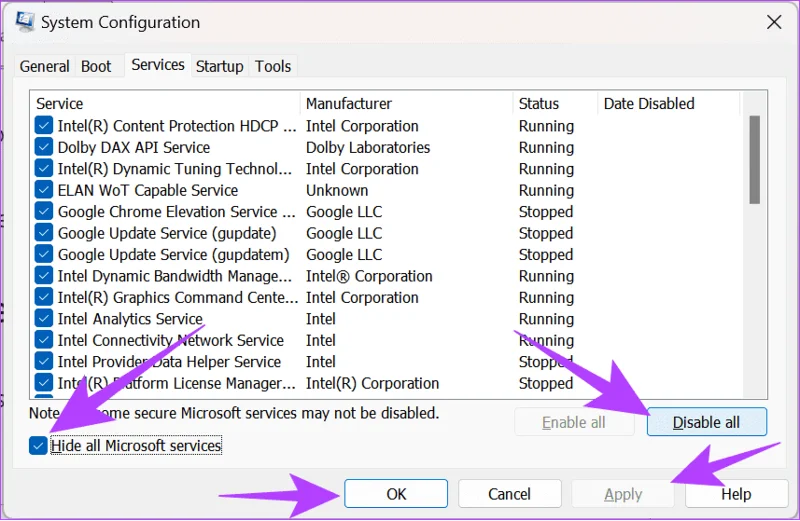Image resolution: width=800 pixels, height=521 pixels.
Task: Uncheck Google Update Service (gupdatem) checkbox
Action: pos(44,254)
